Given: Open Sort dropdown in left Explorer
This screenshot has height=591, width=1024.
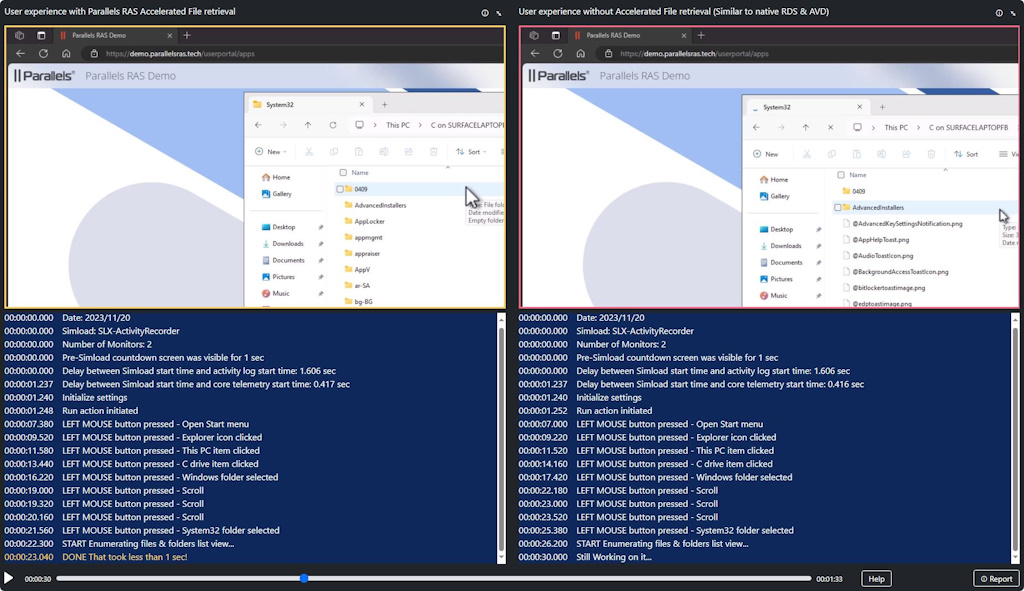Looking at the screenshot, I should [469, 152].
